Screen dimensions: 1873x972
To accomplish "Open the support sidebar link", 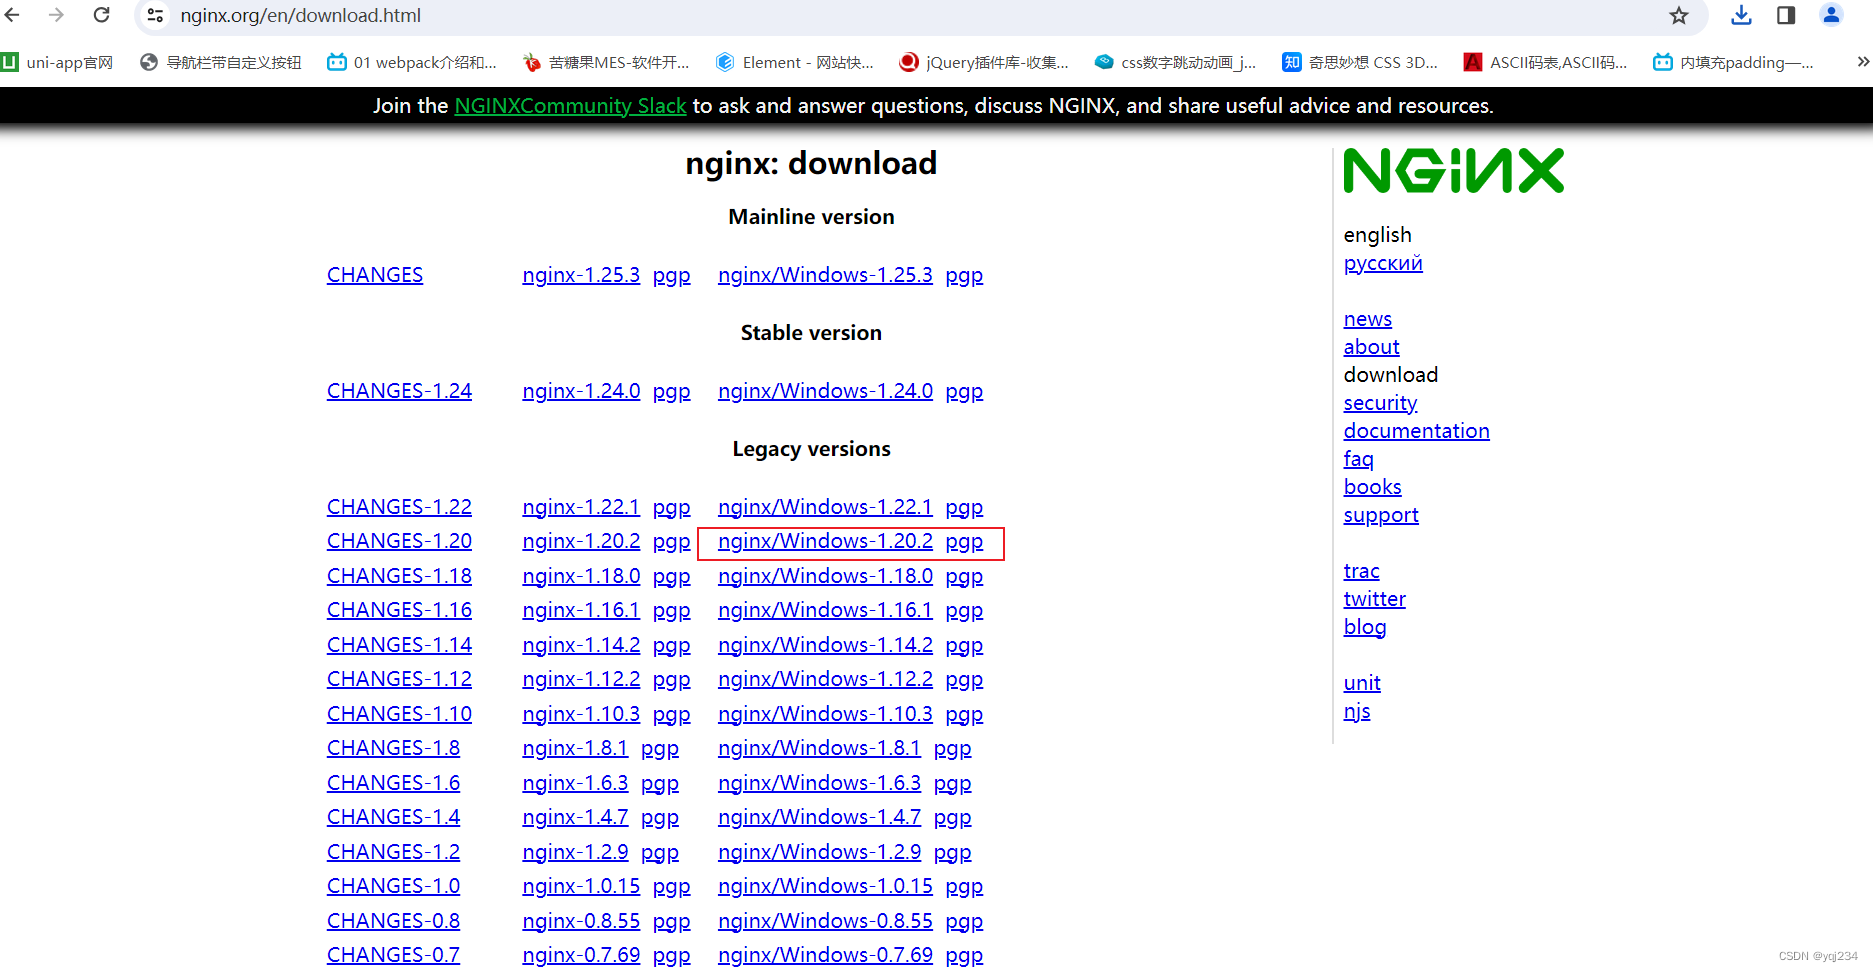I will point(1381,515).
